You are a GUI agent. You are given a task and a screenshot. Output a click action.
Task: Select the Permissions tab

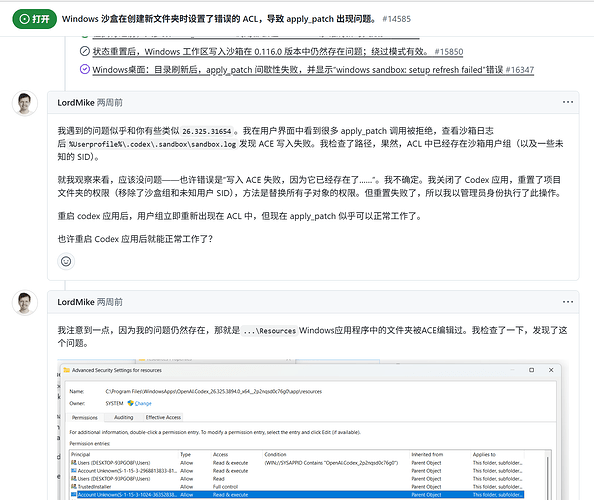pos(84,417)
